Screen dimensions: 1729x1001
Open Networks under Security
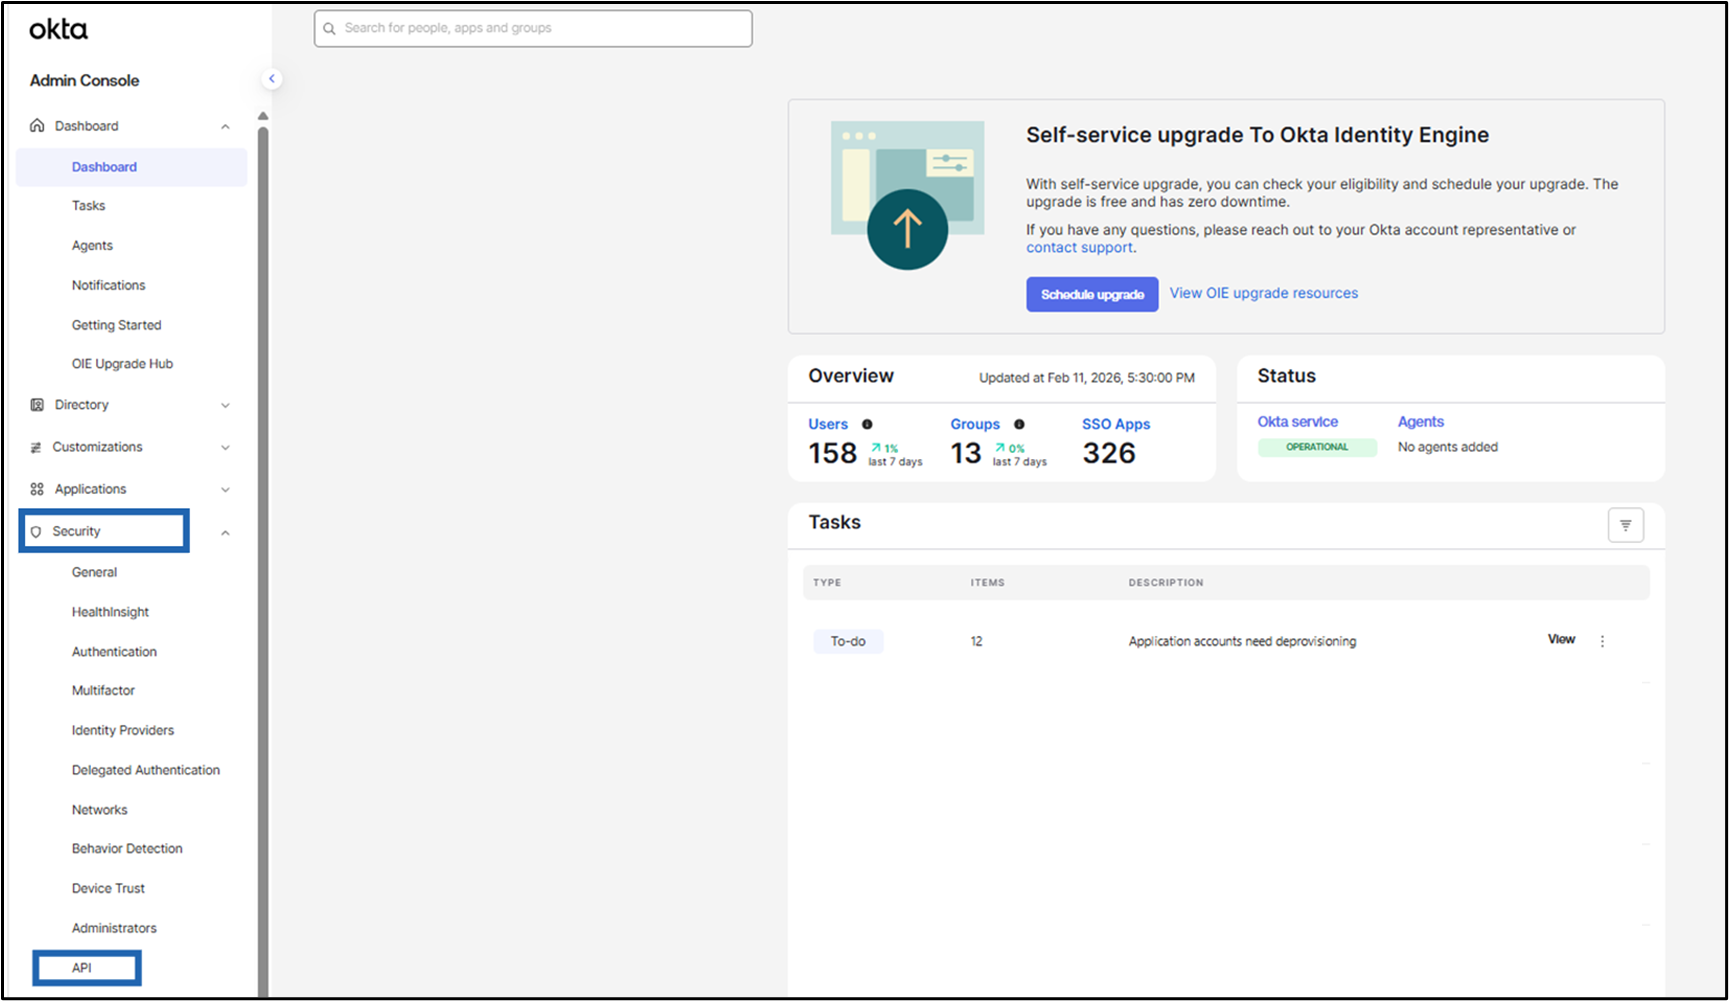99,810
